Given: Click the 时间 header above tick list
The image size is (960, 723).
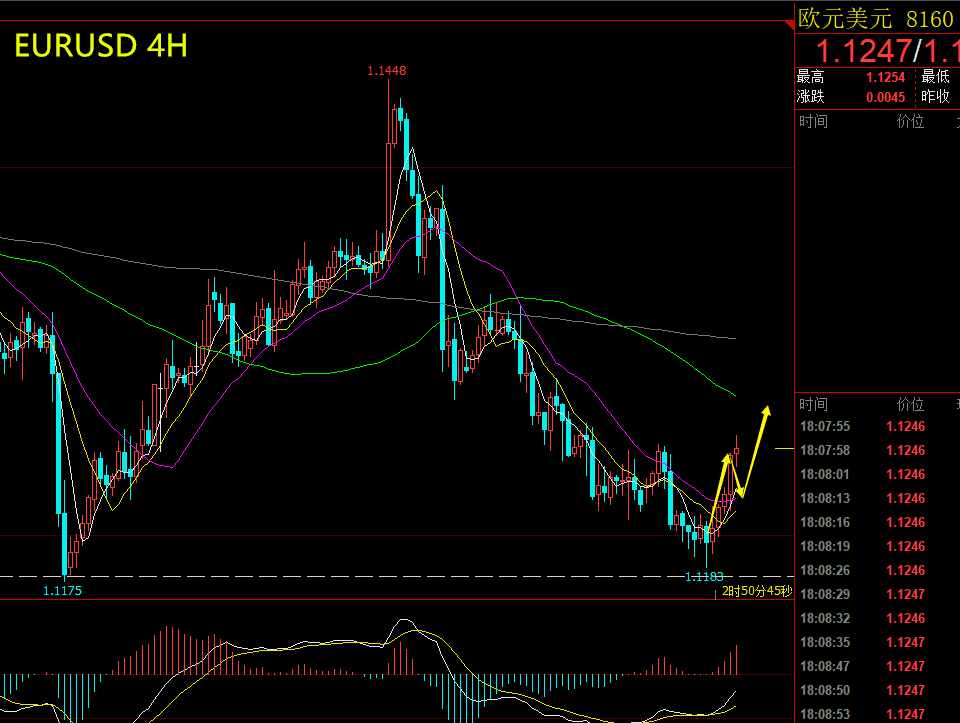Looking at the screenshot, I should (814, 404).
